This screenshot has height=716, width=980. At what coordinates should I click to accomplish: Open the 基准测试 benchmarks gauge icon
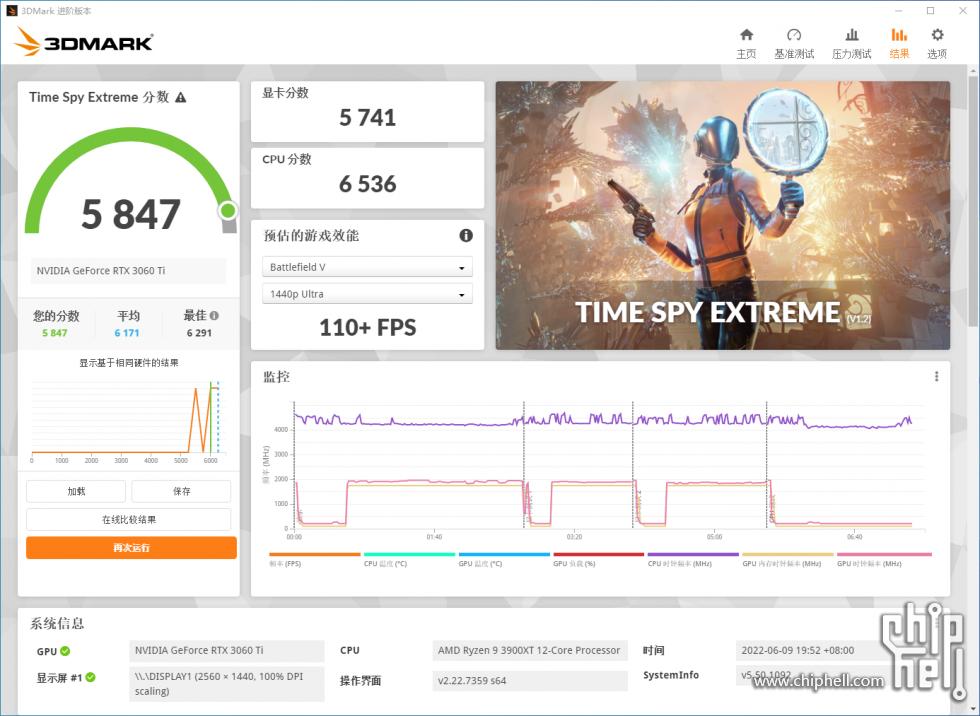coord(794,35)
